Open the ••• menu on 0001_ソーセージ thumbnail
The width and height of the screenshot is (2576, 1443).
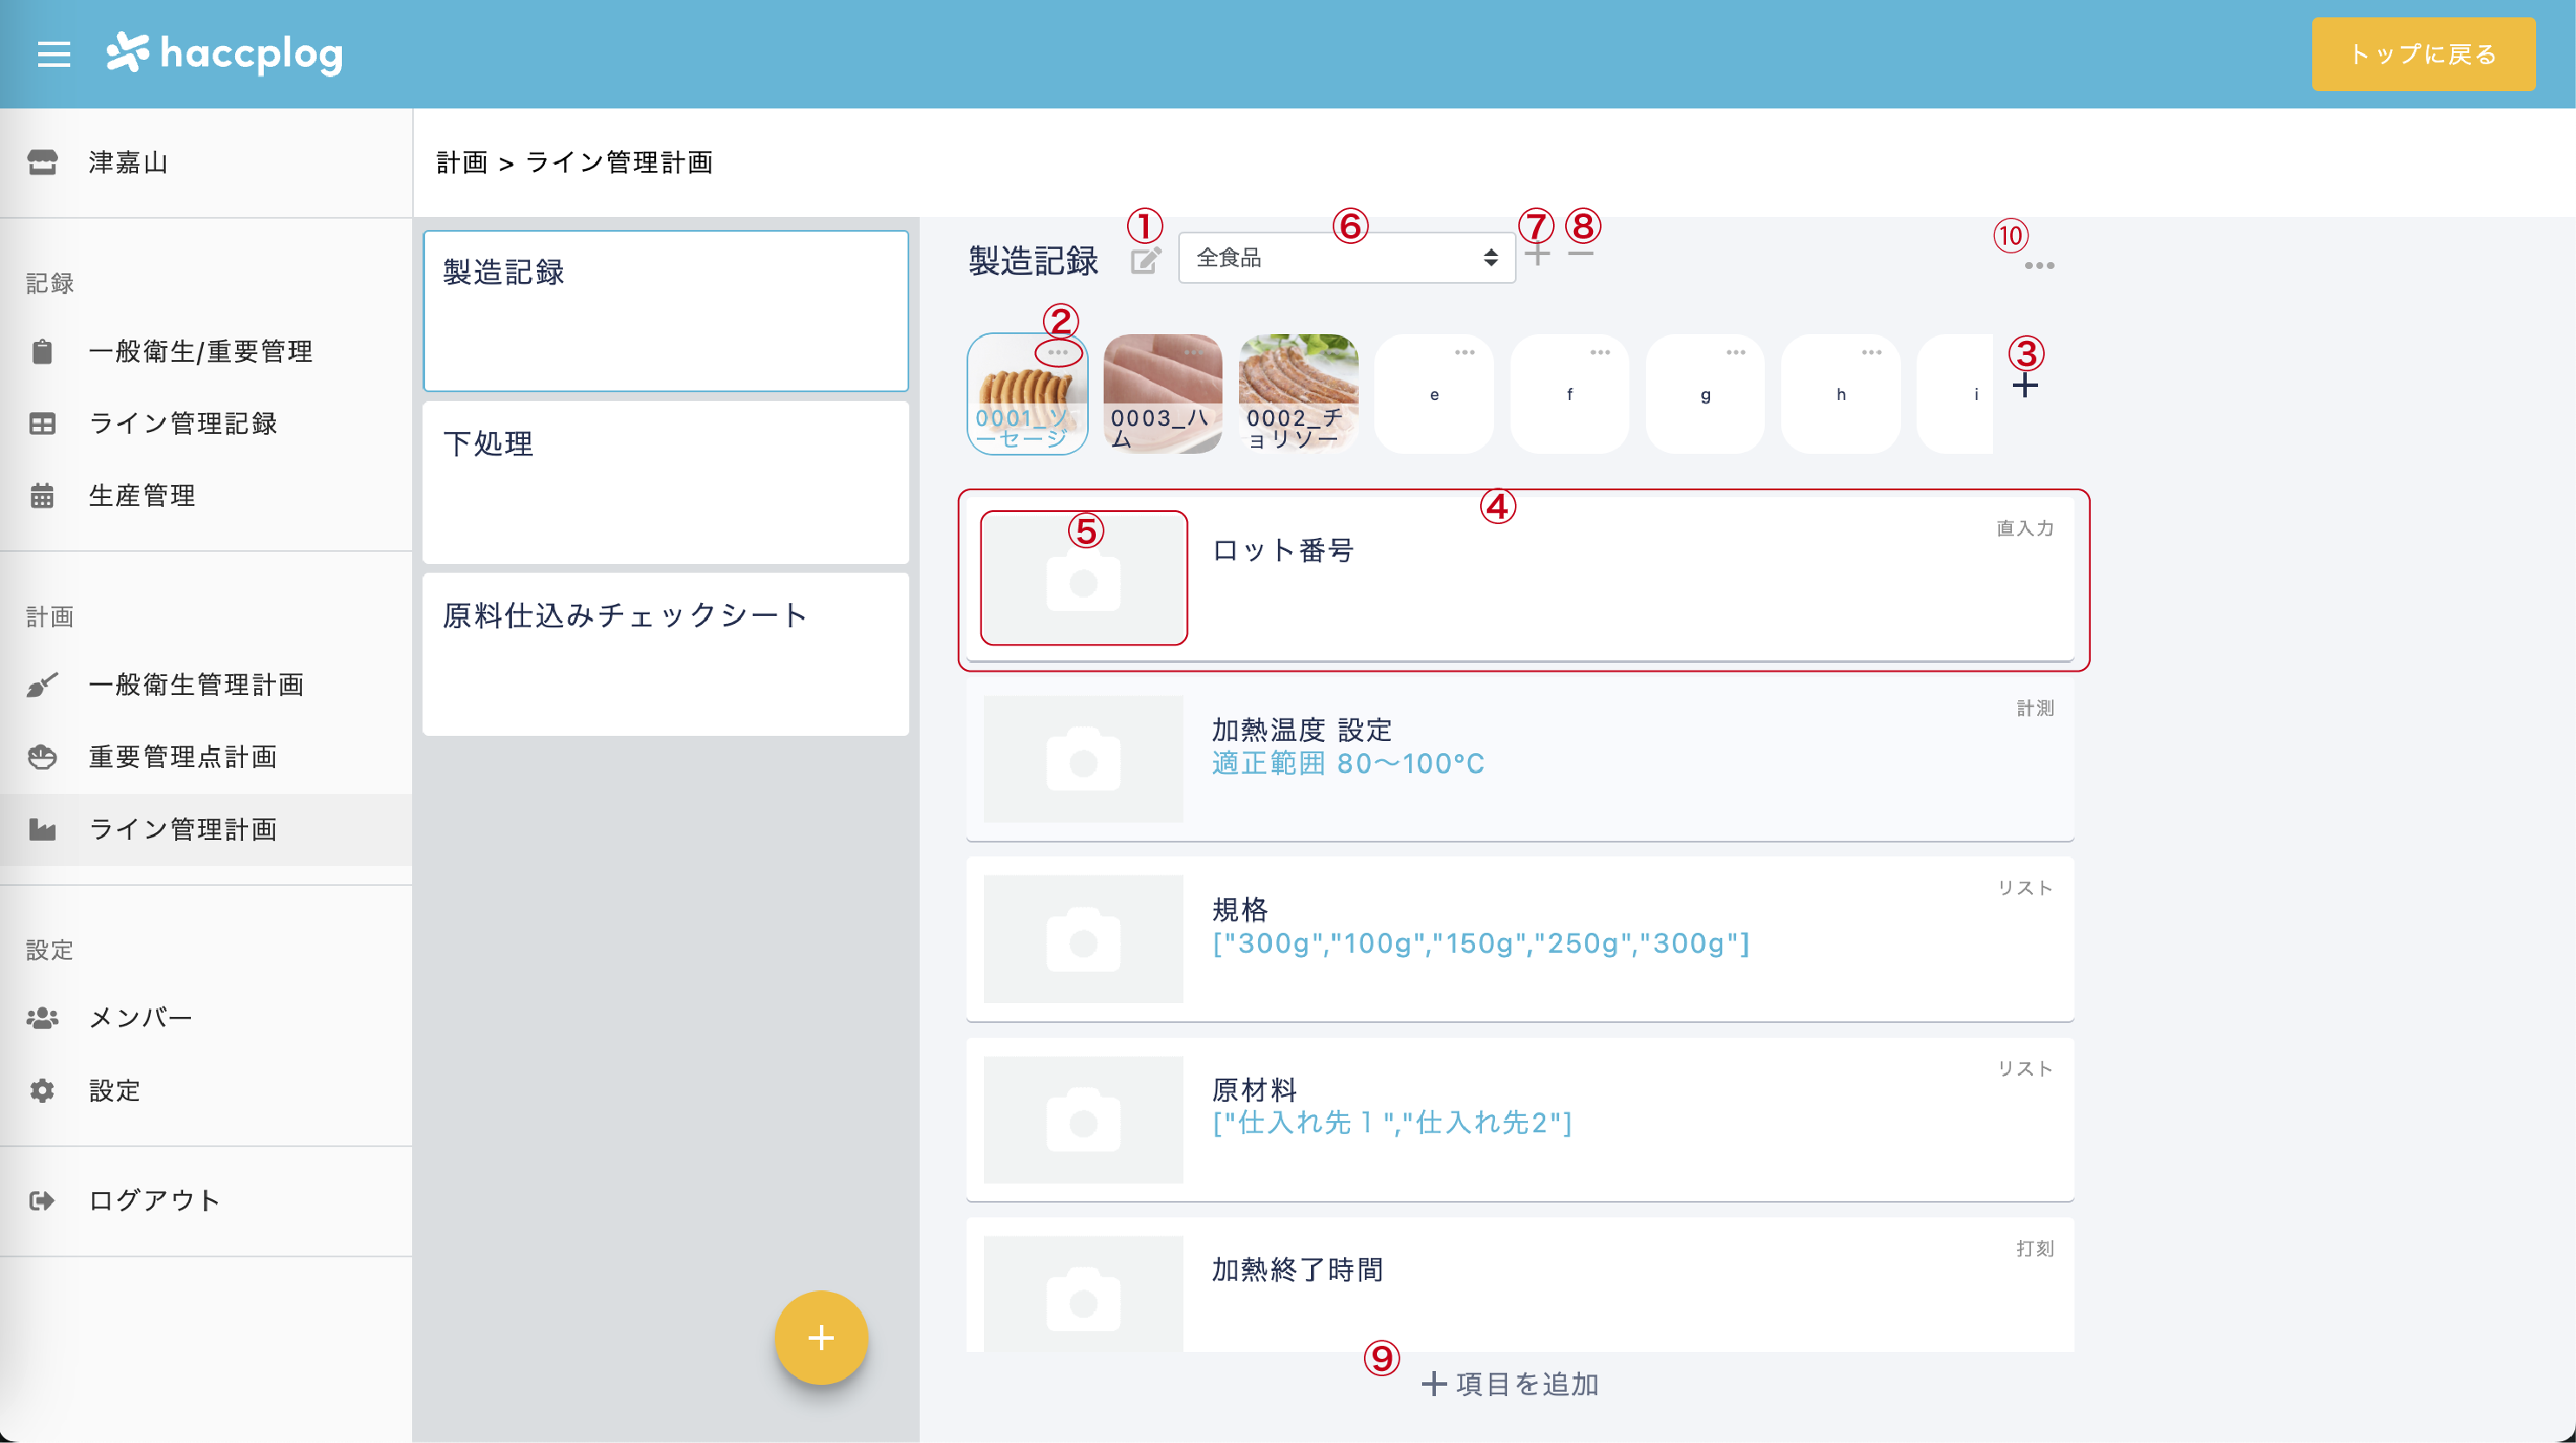1060,352
